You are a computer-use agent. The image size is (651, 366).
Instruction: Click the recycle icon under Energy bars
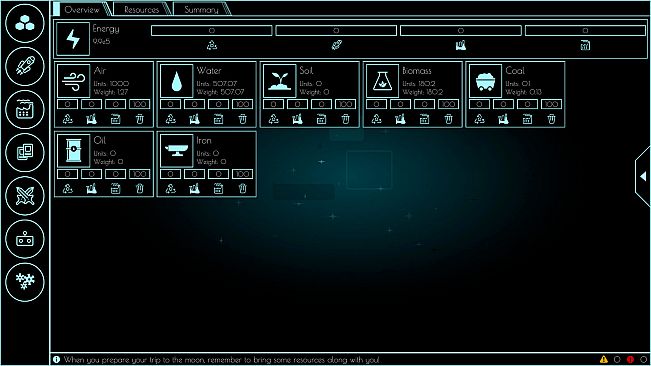(212, 45)
